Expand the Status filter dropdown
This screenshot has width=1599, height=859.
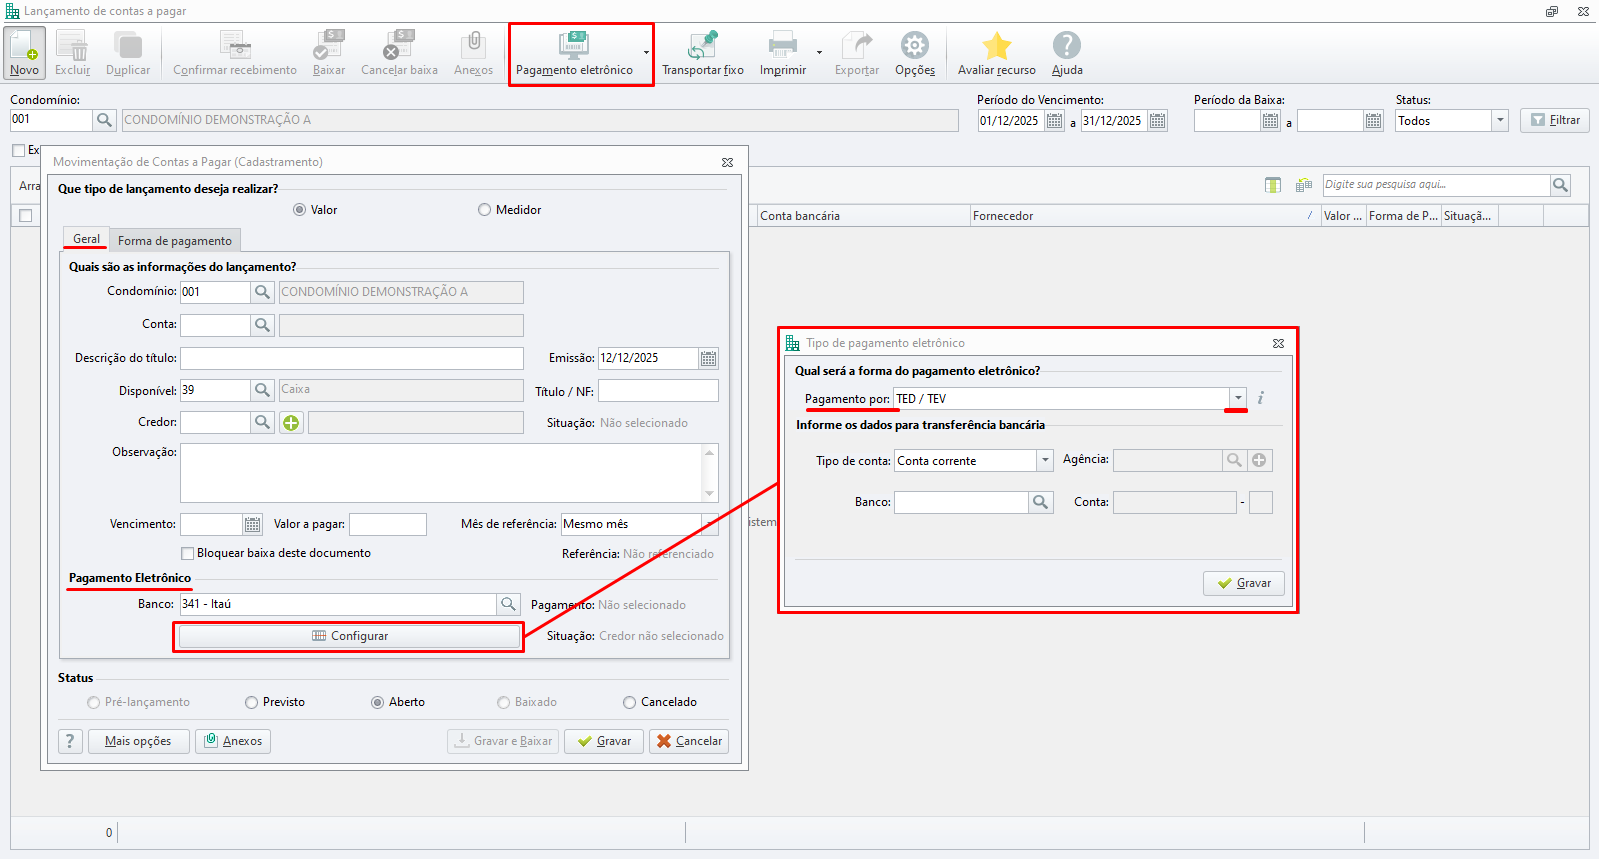(x=1499, y=120)
